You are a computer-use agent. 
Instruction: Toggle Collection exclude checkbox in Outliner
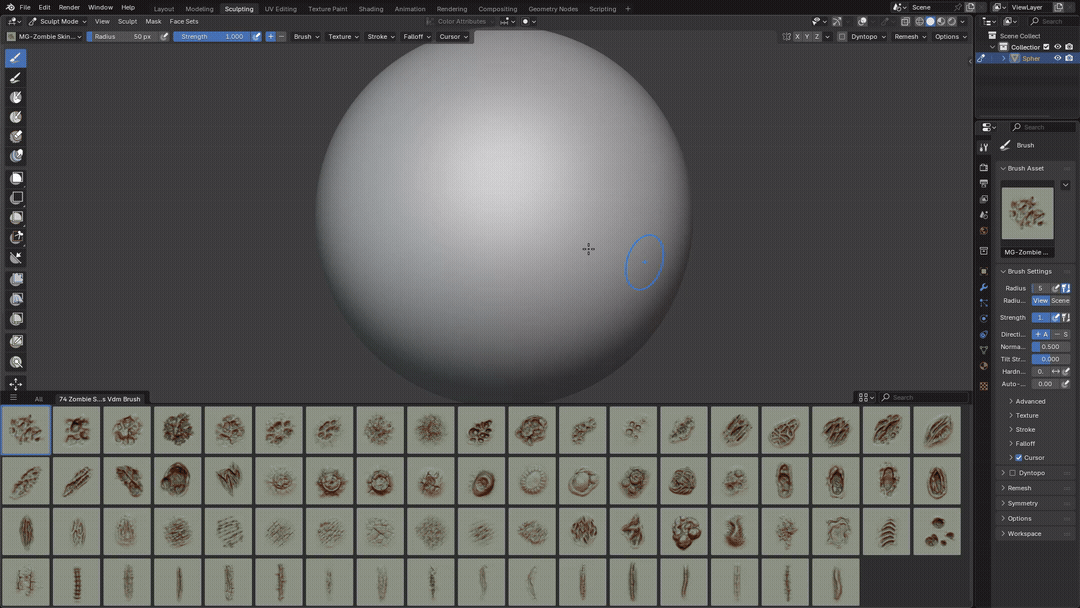tap(1046, 47)
